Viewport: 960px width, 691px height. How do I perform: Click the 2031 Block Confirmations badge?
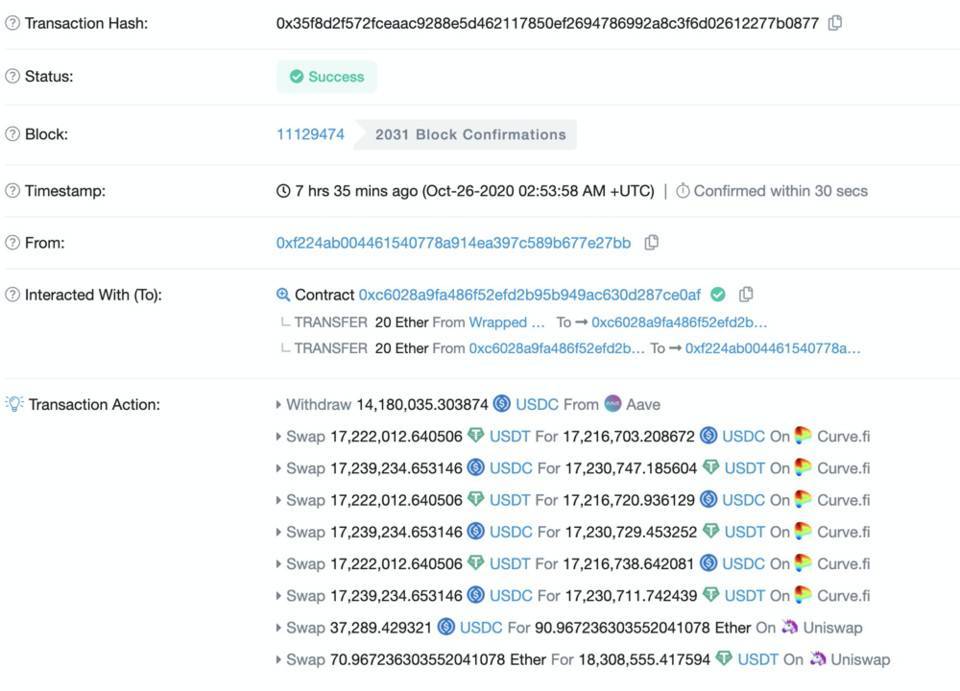467,135
